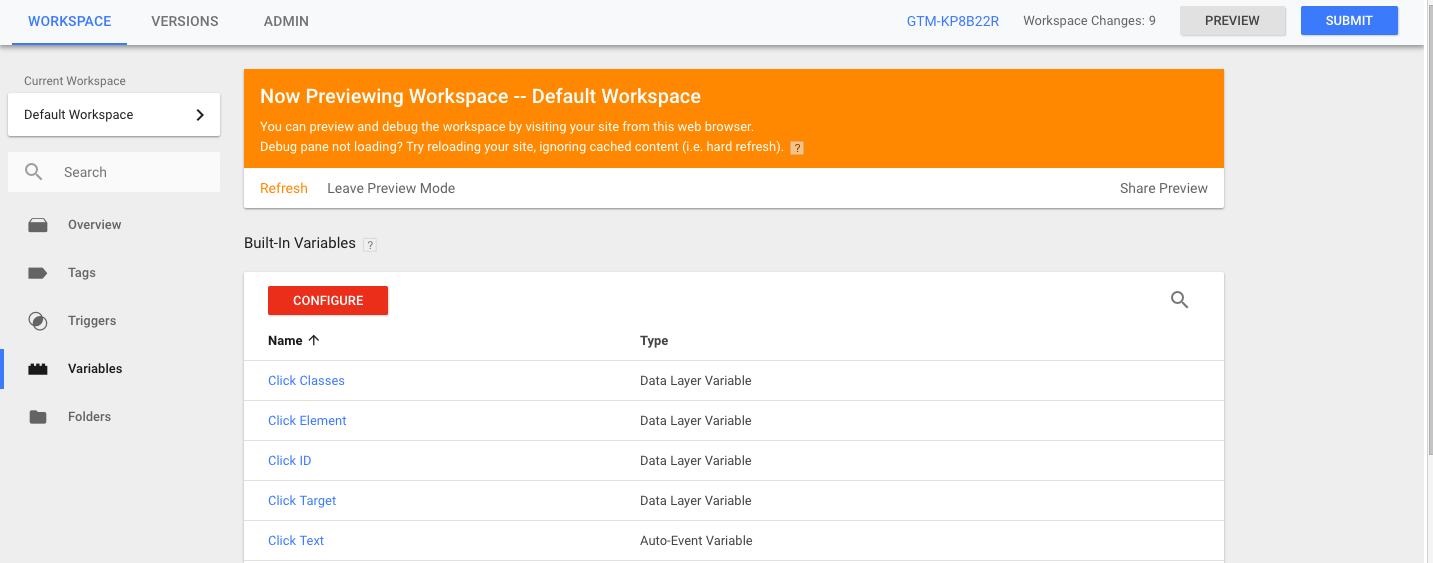Screen dimensions: 1433x563
Task: Open Overview in the sidebar
Action: (x=95, y=225)
